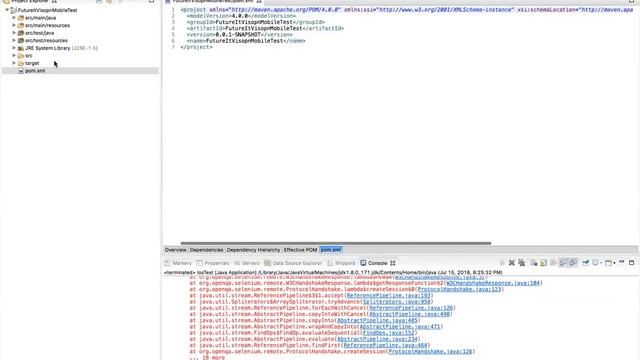Open the Markers view tab

178,263
